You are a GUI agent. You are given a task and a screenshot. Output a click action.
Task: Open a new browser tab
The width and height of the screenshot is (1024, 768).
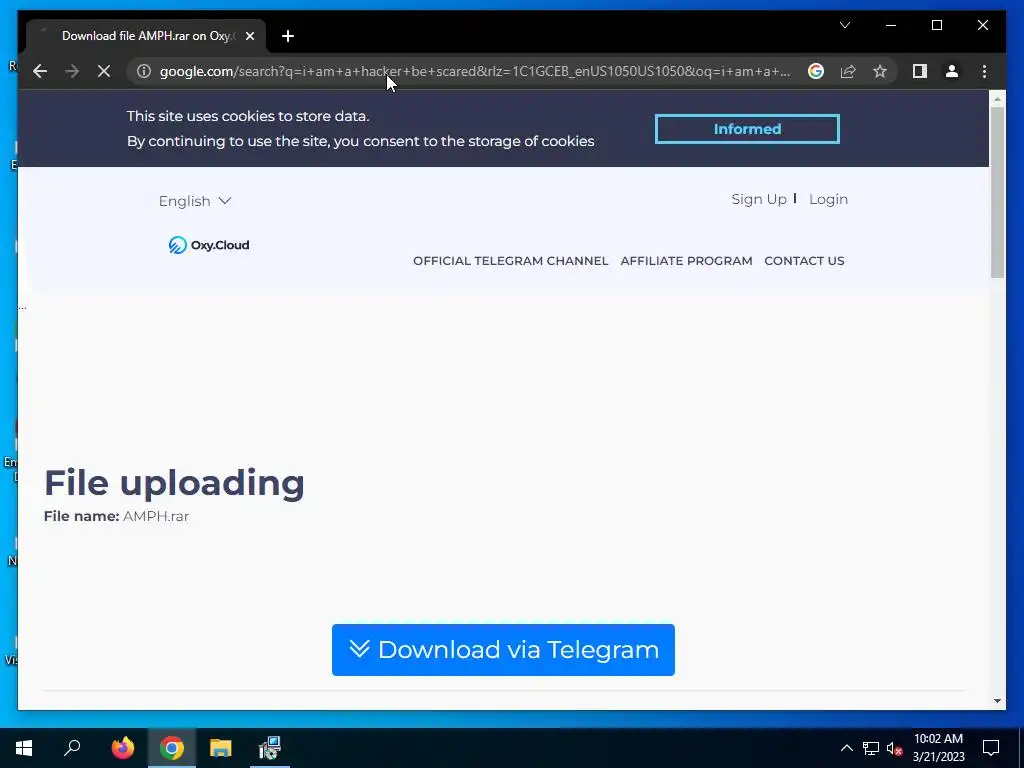pos(288,36)
